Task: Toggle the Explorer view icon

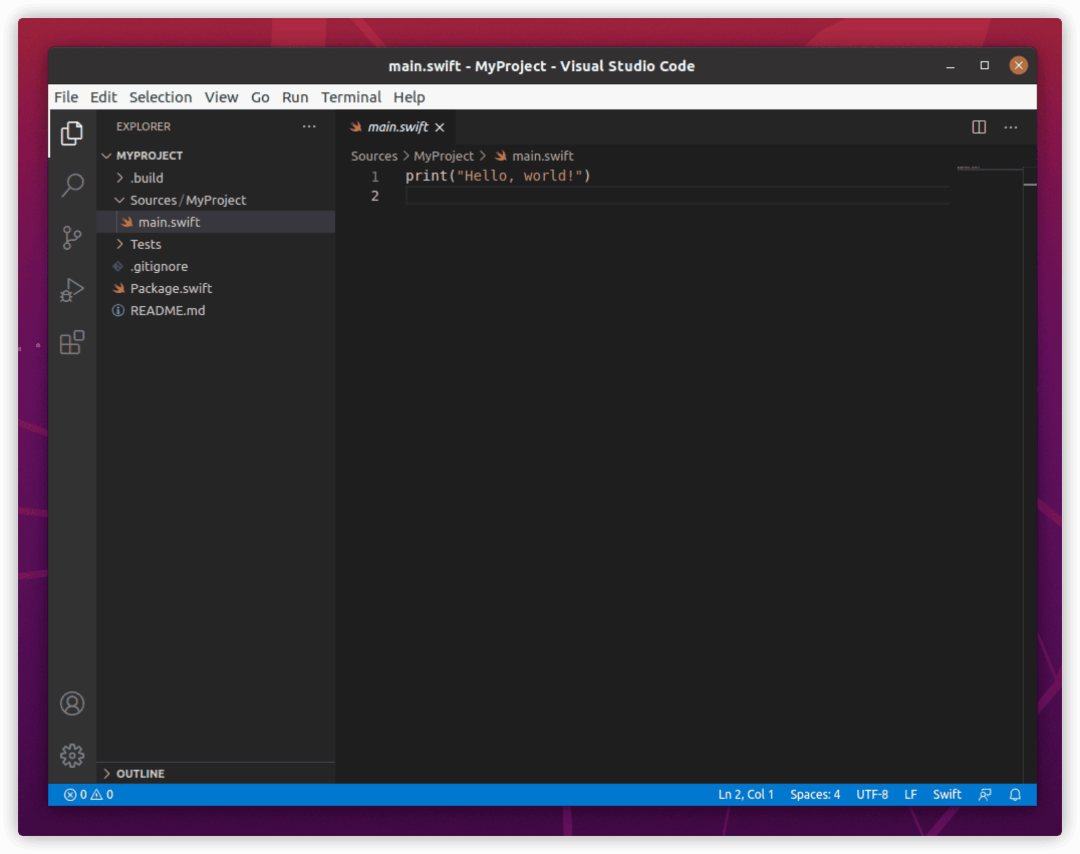Action: pyautogui.click(x=72, y=133)
